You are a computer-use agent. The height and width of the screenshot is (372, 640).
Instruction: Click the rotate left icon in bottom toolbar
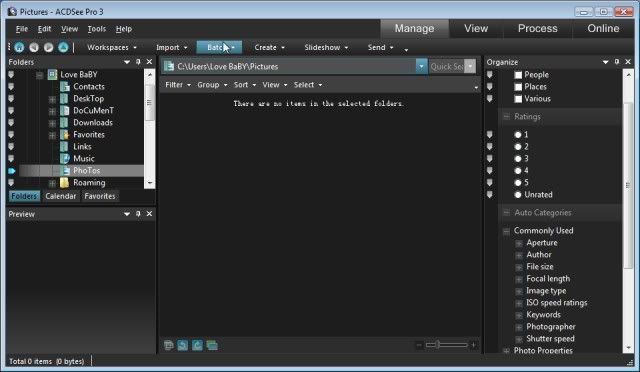(183, 345)
